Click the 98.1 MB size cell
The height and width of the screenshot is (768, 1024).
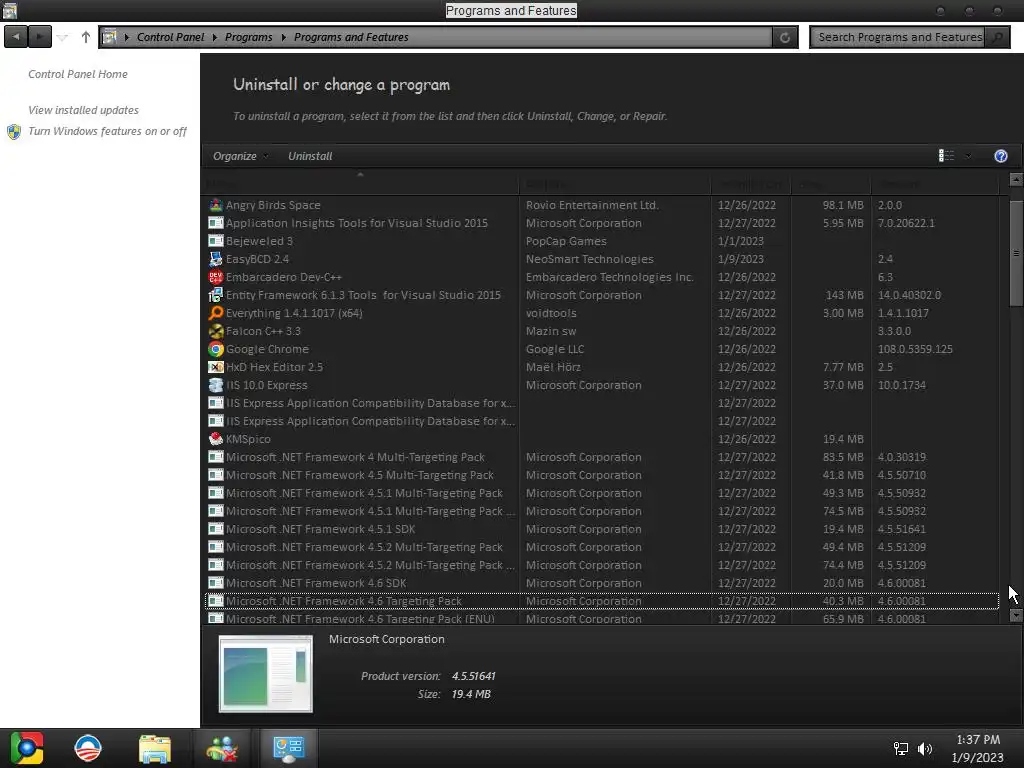point(842,205)
